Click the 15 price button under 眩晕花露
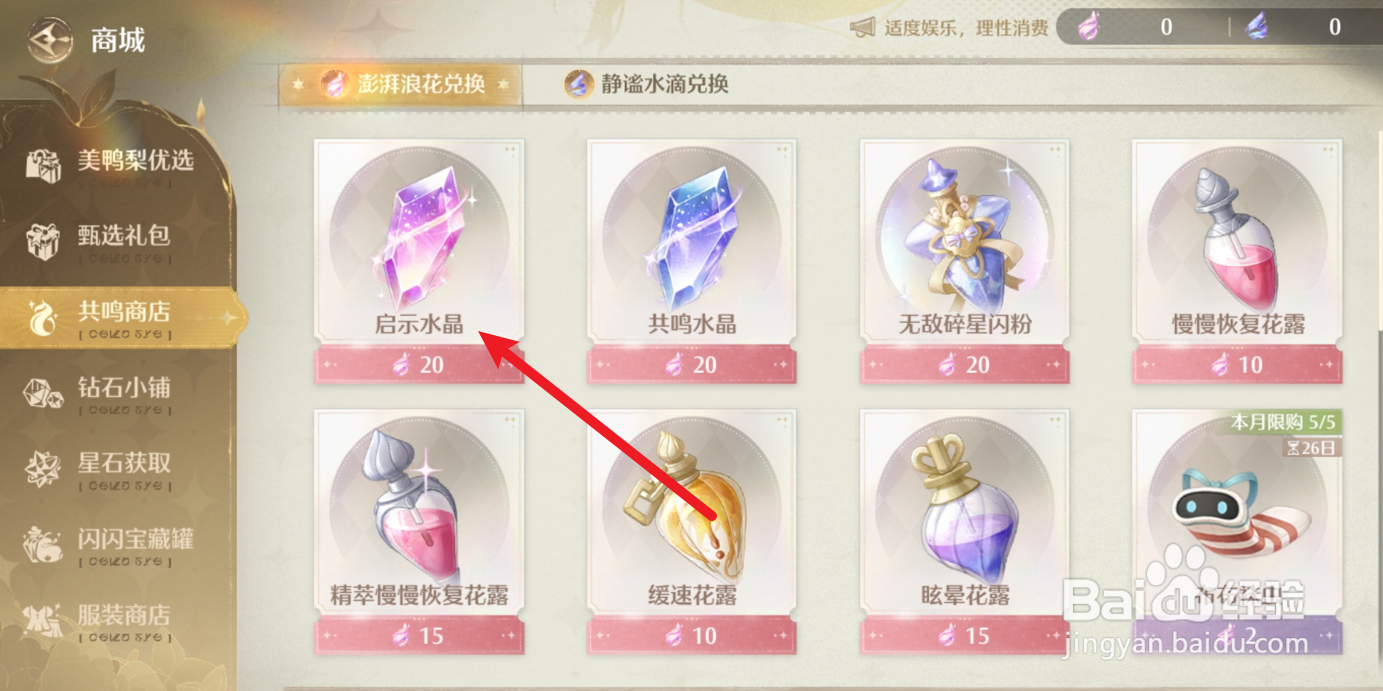This screenshot has width=1383, height=691. tap(965, 635)
